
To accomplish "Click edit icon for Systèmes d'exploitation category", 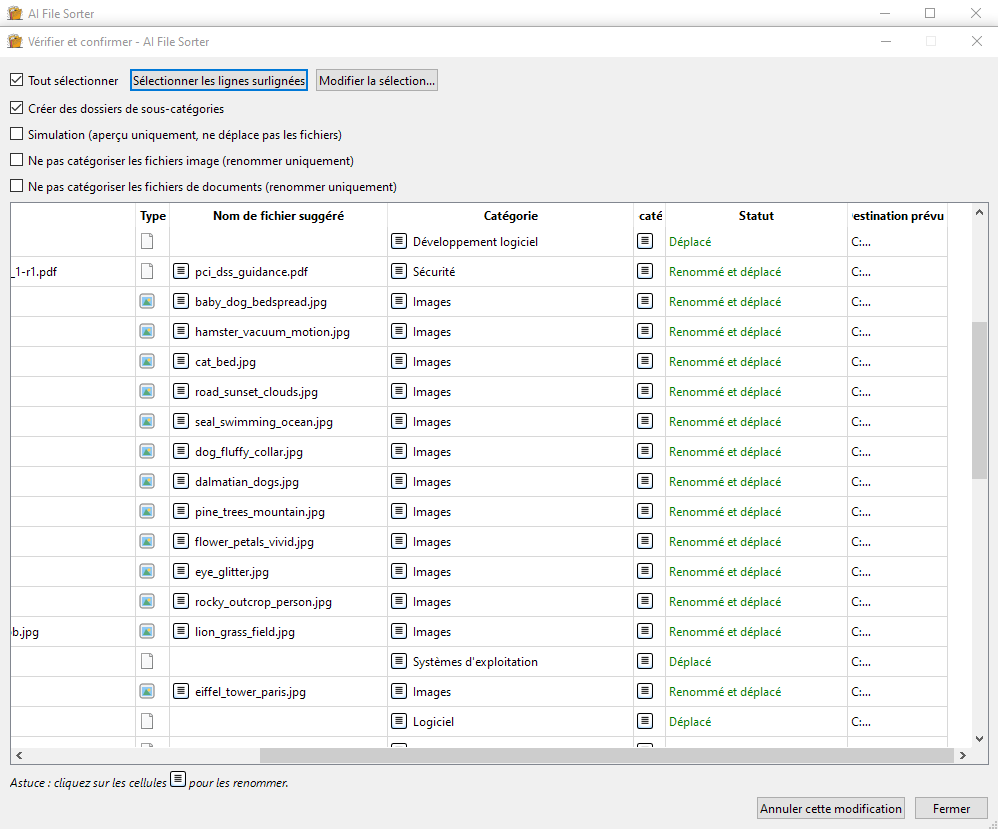I will tap(399, 661).
